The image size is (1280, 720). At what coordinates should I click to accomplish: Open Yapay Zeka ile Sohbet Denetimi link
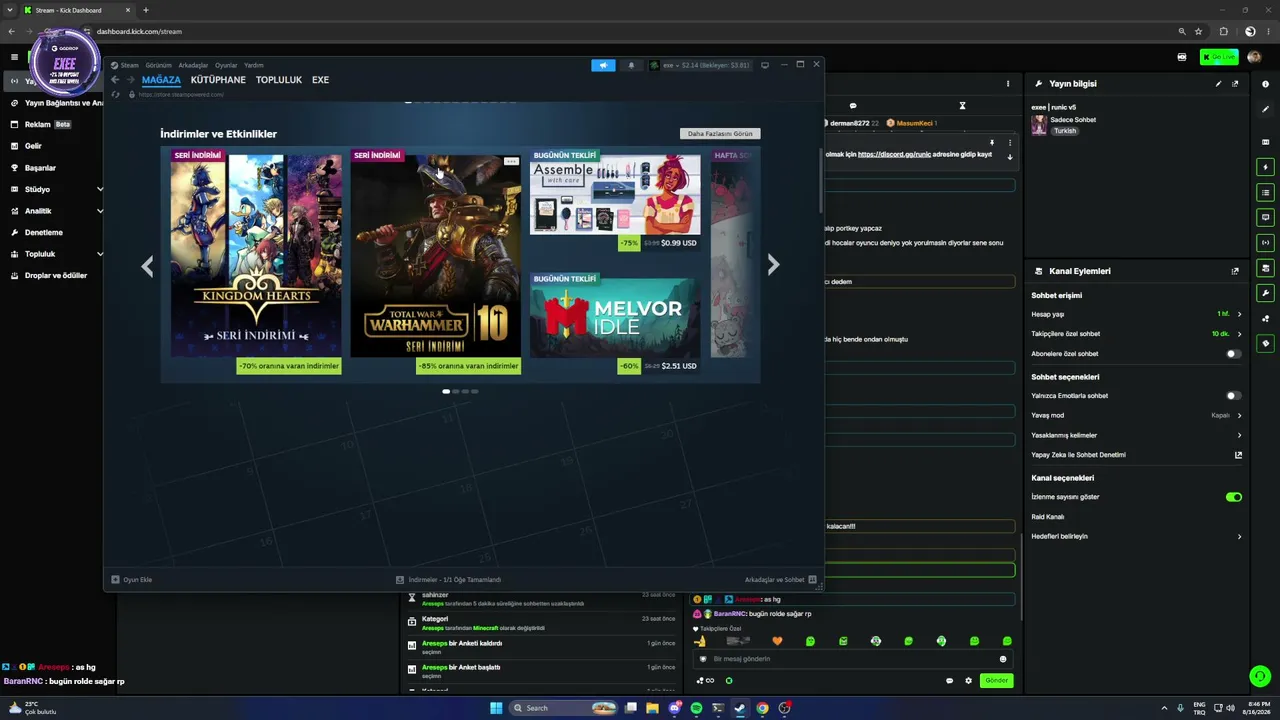tap(1136, 455)
